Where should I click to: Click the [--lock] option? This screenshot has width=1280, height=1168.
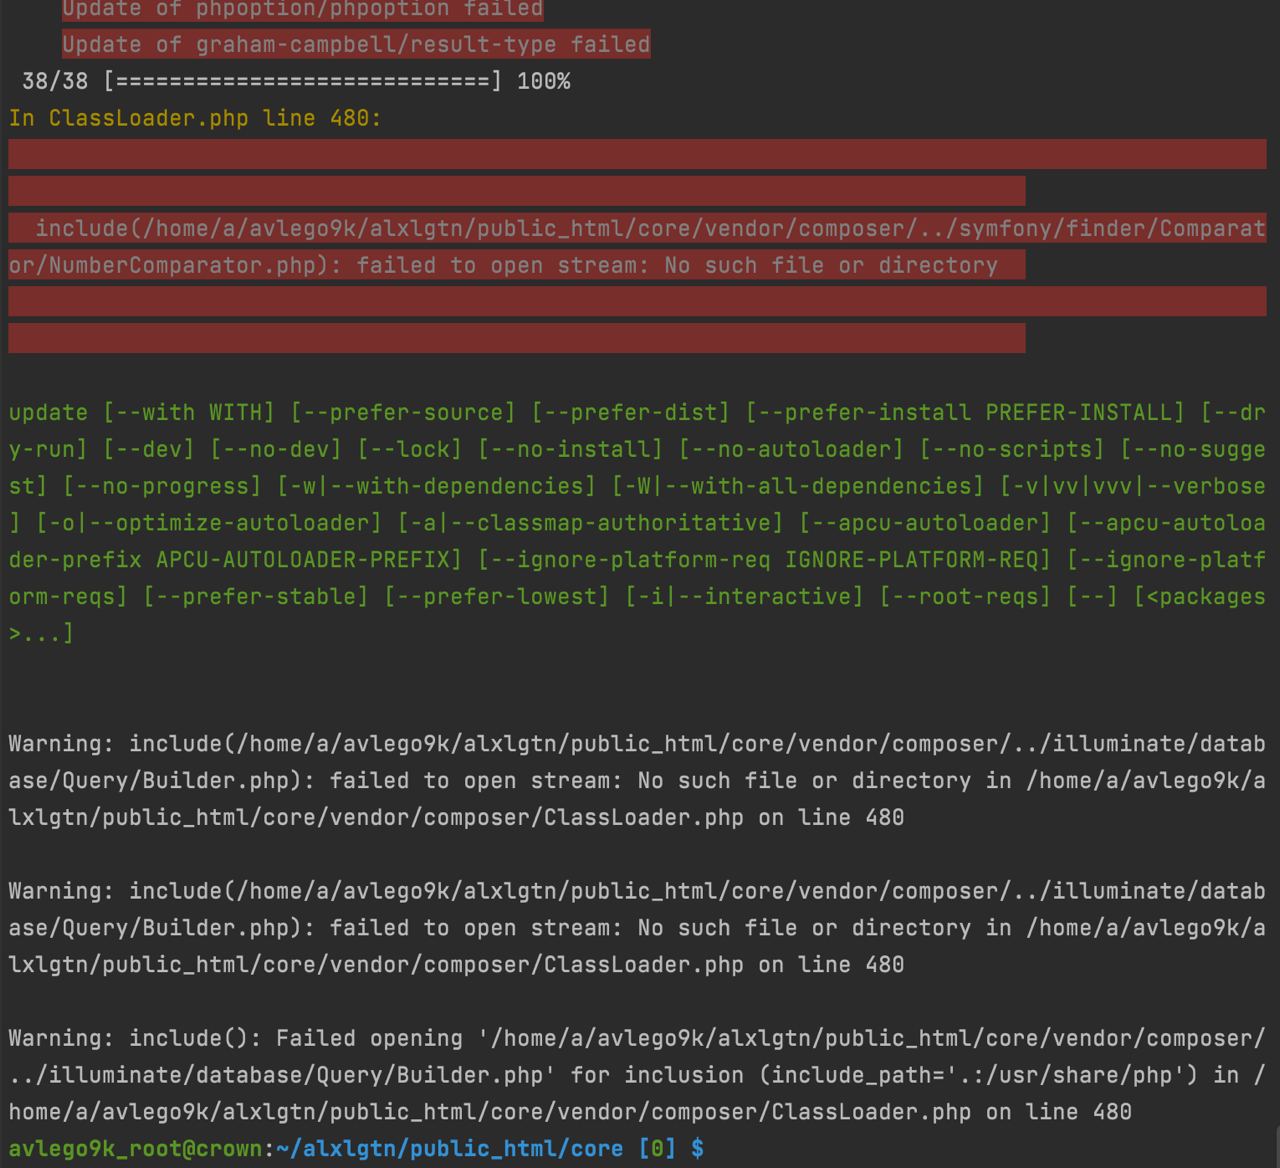410,449
